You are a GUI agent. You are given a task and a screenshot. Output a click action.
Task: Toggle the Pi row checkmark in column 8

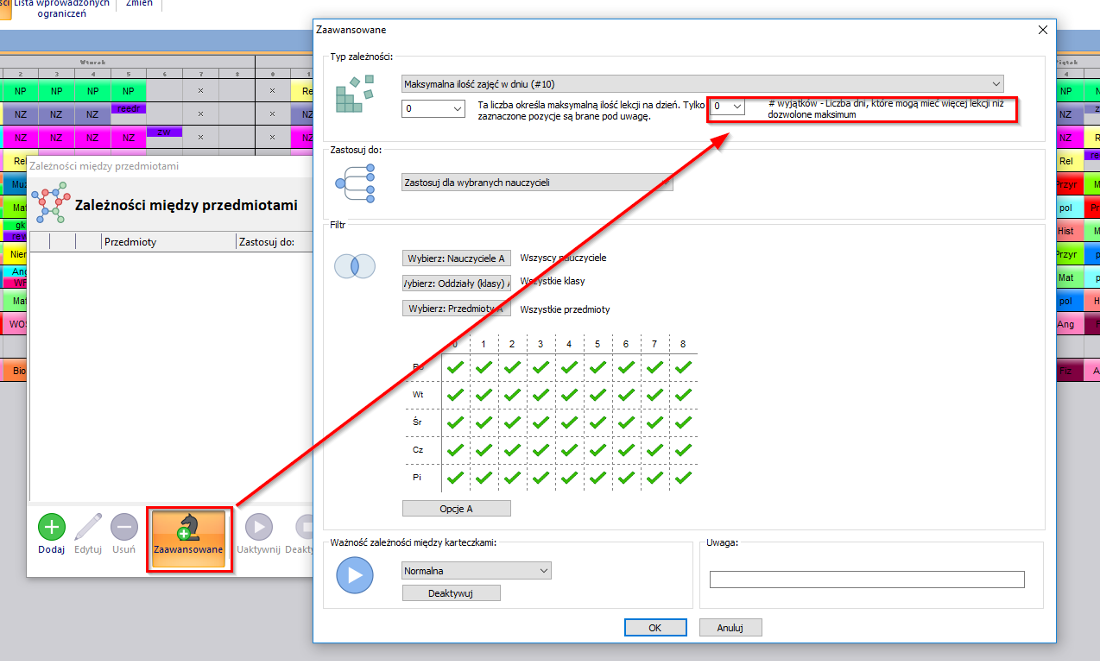[x=684, y=478]
